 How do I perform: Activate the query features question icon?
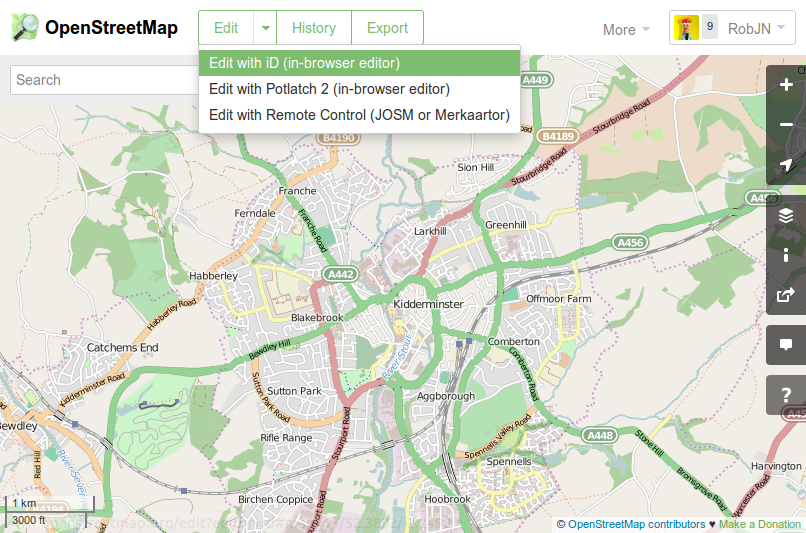(786, 395)
